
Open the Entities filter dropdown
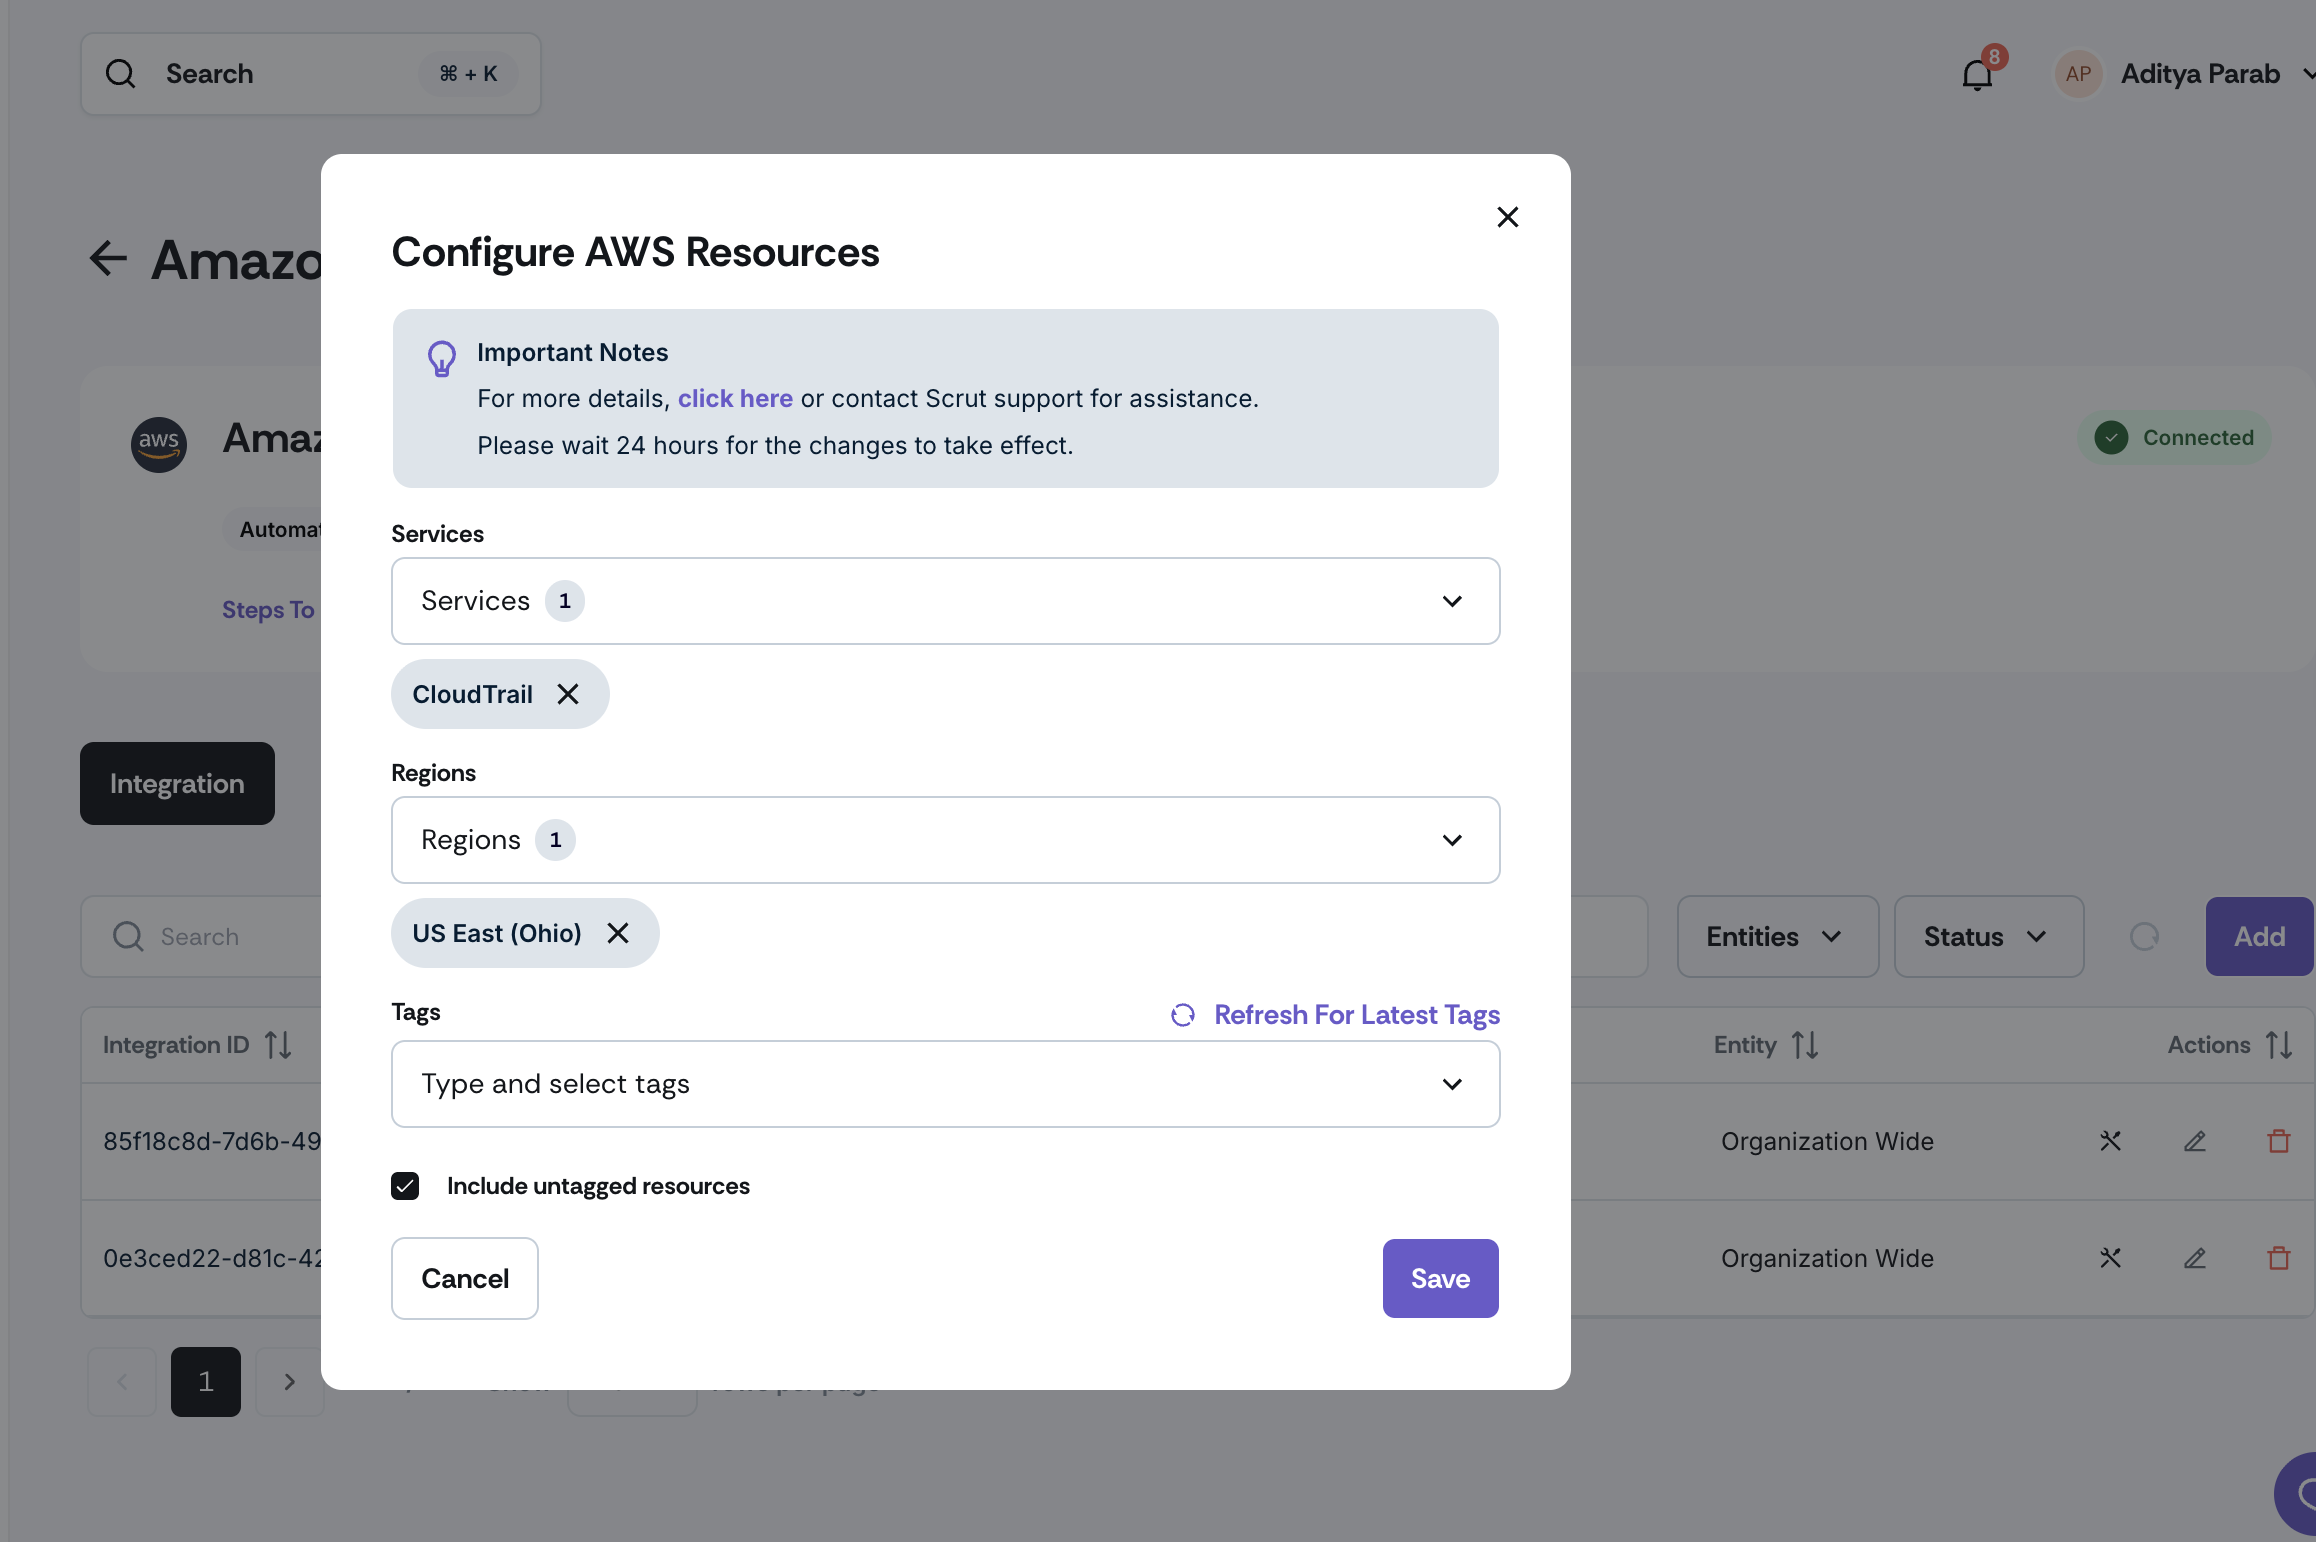1777,937
